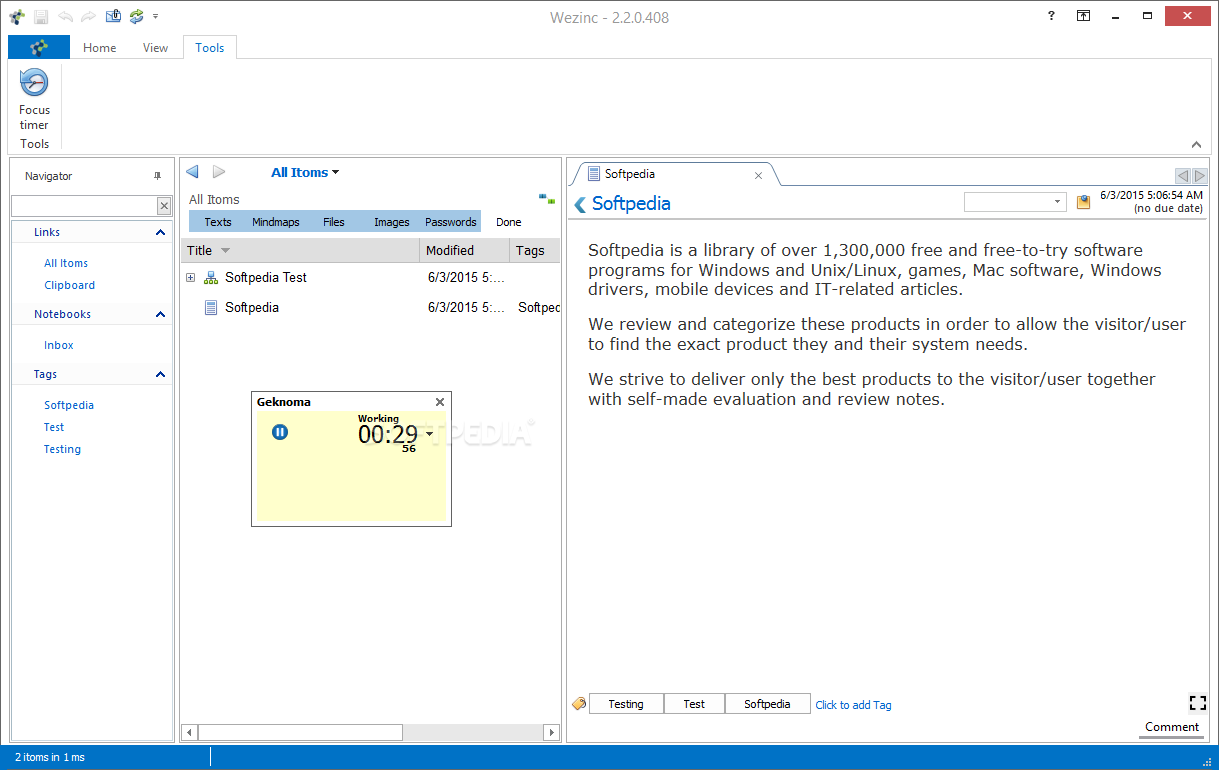Screen dimensions: 1219x770
Task: Sort by the Modified column header
Action: click(x=464, y=250)
